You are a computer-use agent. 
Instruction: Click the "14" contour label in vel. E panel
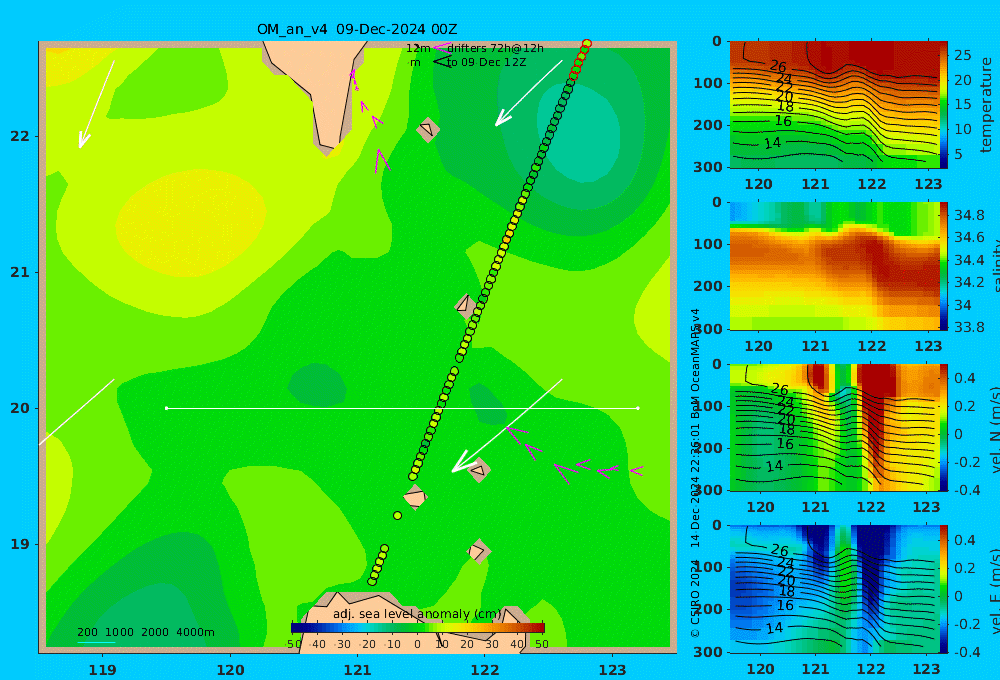pos(774,628)
